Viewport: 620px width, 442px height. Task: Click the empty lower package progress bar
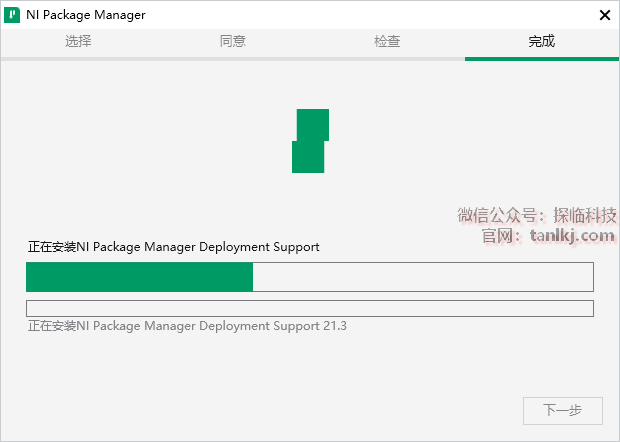pos(309,308)
